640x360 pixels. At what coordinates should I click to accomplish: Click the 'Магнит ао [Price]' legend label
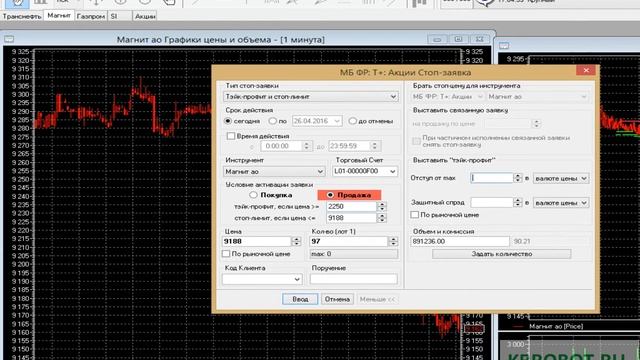coord(556,326)
